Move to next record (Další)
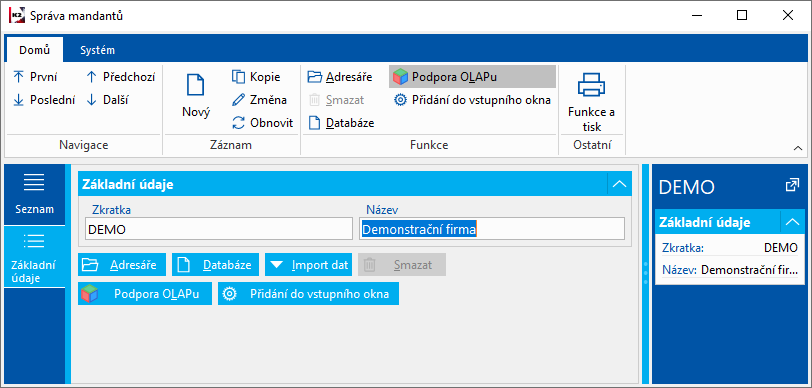 [108, 100]
